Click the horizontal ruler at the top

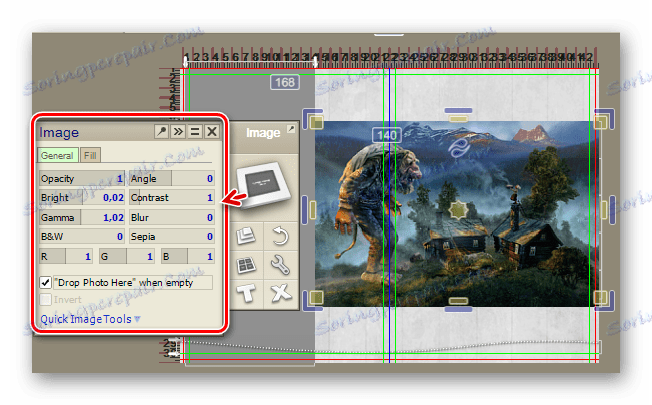click(x=390, y=58)
